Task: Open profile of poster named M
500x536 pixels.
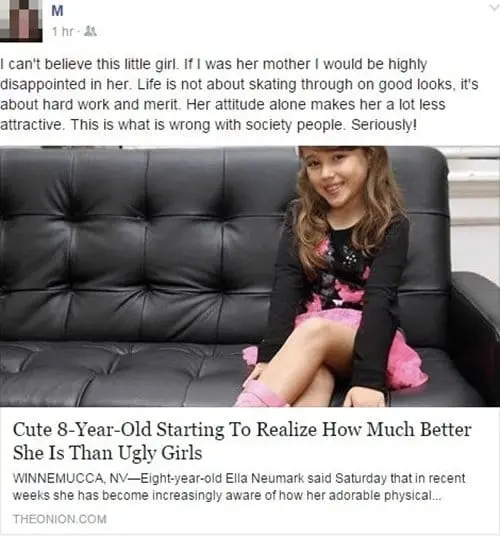Action: click(57, 11)
